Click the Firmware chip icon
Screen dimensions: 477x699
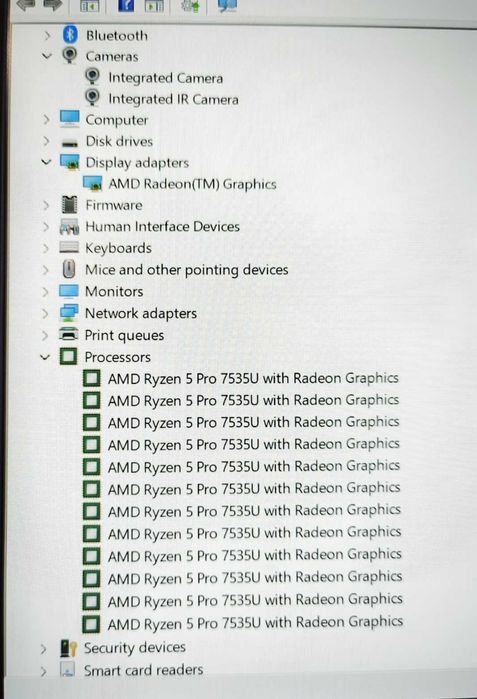coord(70,205)
